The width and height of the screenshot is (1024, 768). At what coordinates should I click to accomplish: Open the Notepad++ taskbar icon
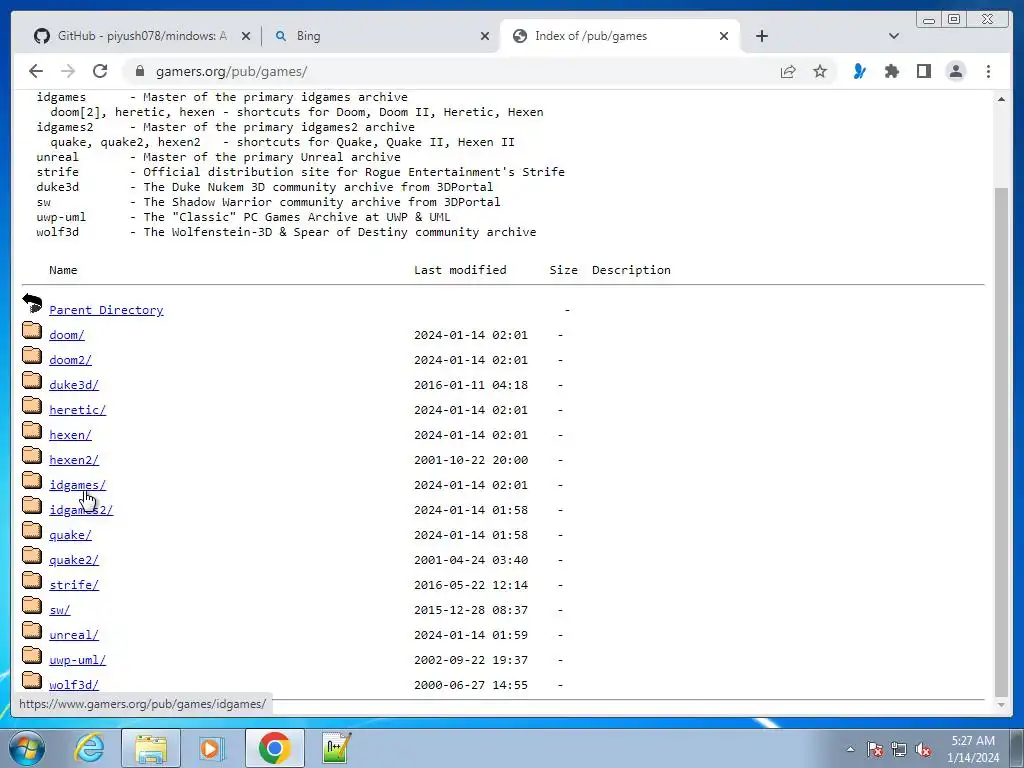coord(337,748)
